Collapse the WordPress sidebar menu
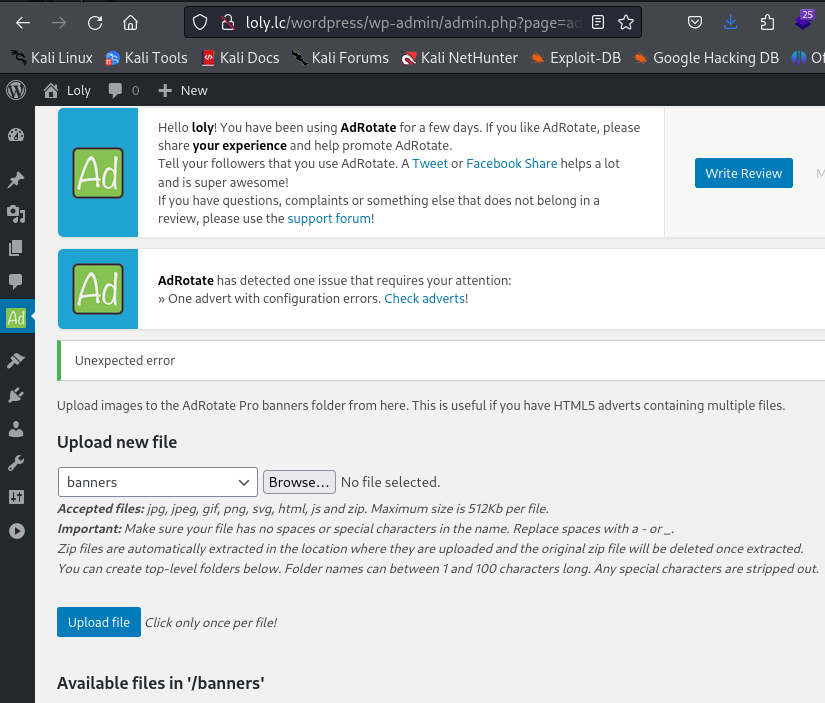Viewport: 825px width, 703px height. [16, 531]
